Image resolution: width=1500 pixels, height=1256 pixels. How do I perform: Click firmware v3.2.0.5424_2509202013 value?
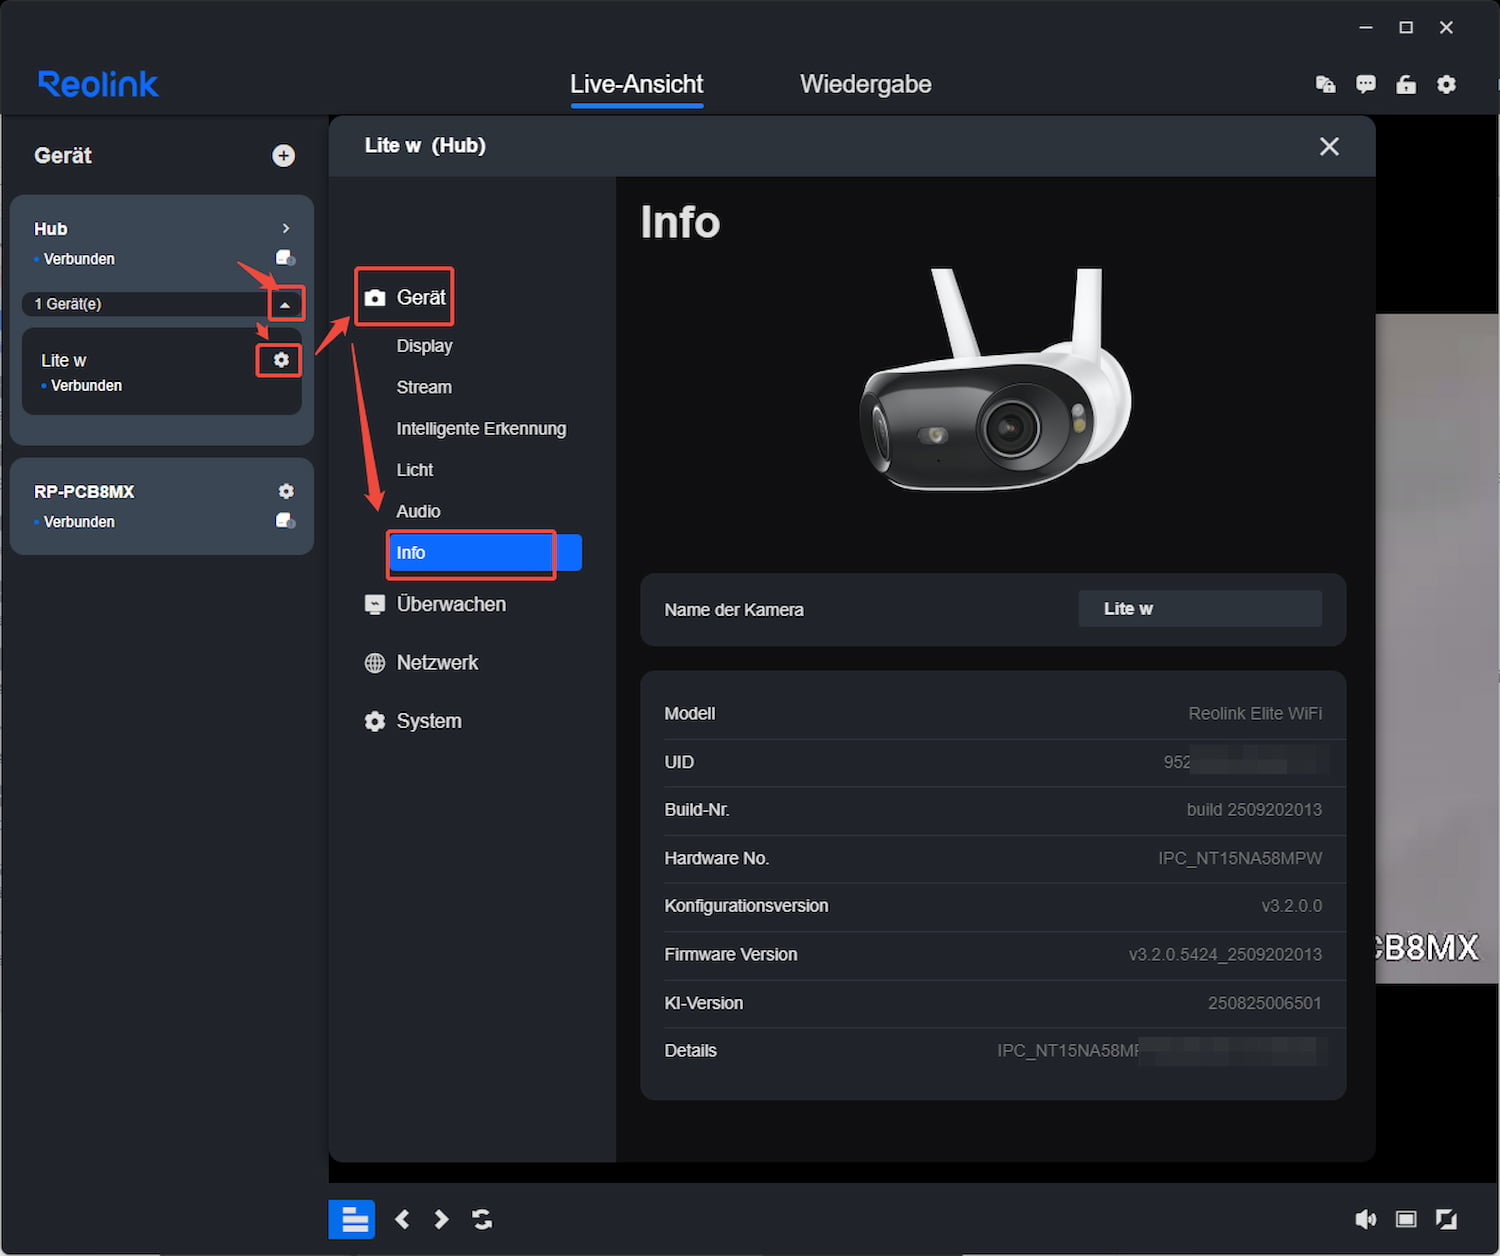click(x=1225, y=954)
